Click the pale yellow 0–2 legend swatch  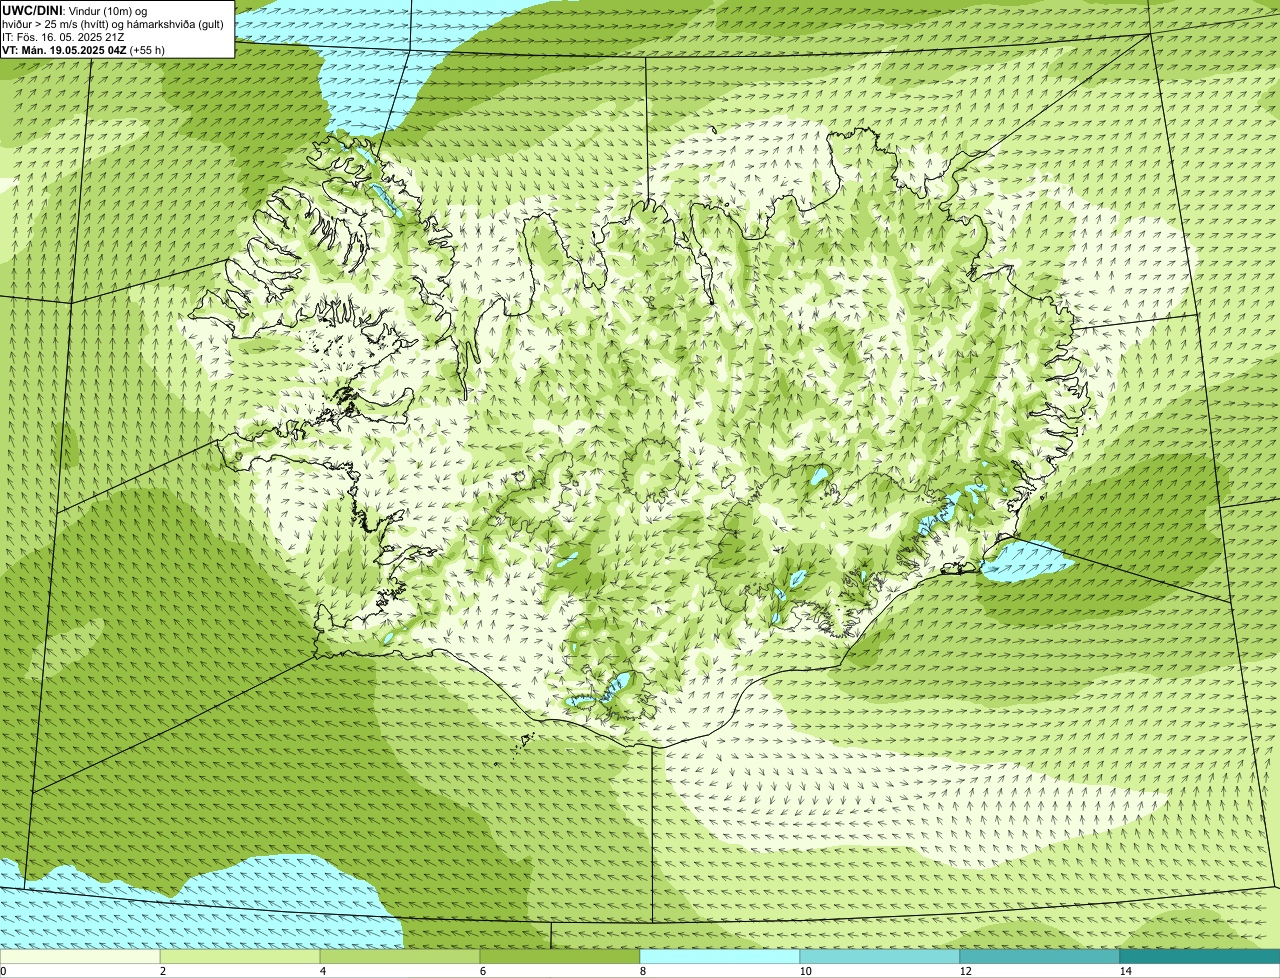point(80,956)
